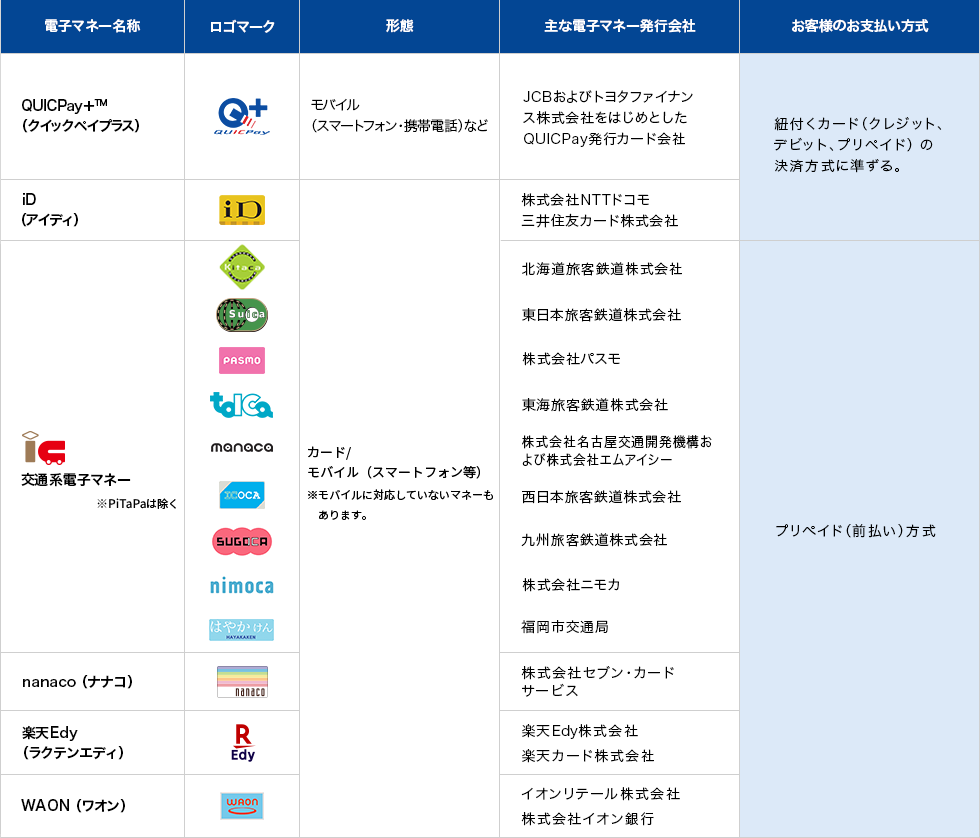The image size is (980, 838).
Task: Click the yellow iD logo
Action: pos(242,210)
